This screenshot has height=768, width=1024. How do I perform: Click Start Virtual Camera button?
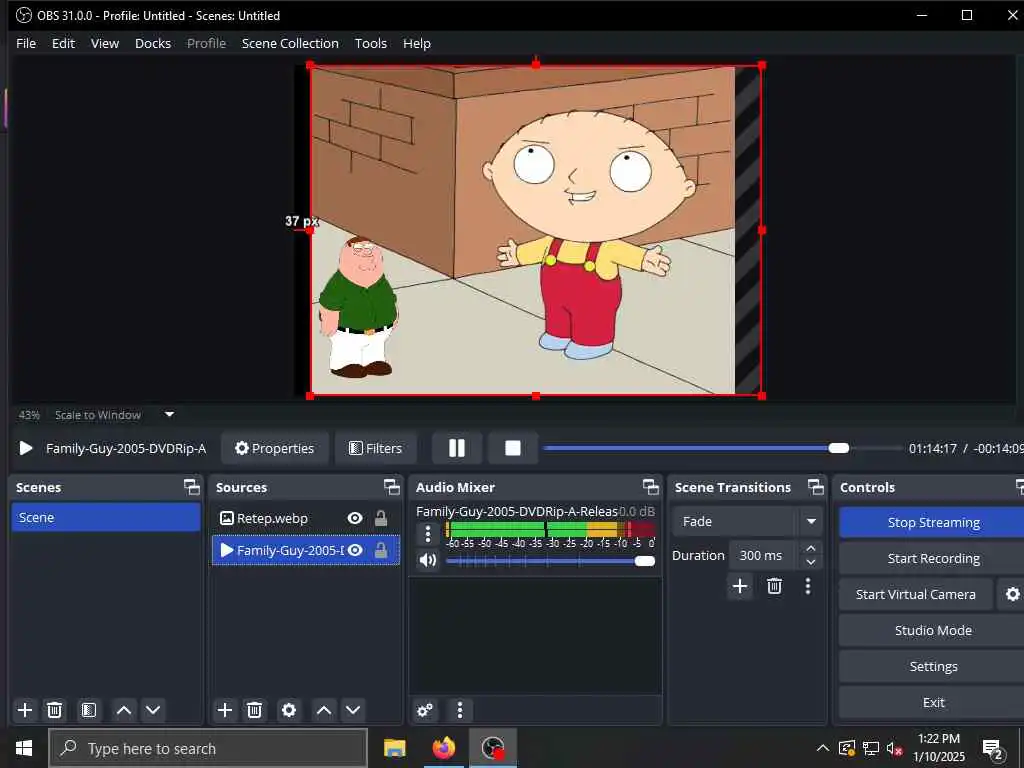click(x=916, y=594)
